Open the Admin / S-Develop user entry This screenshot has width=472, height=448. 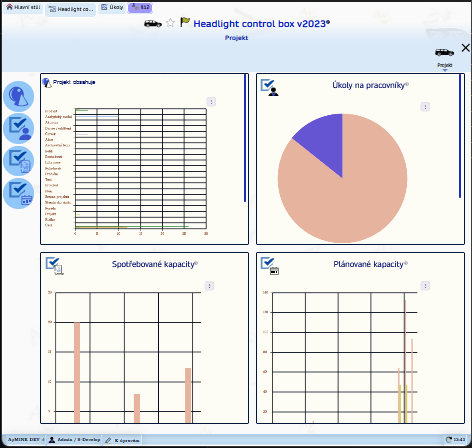tap(78, 440)
